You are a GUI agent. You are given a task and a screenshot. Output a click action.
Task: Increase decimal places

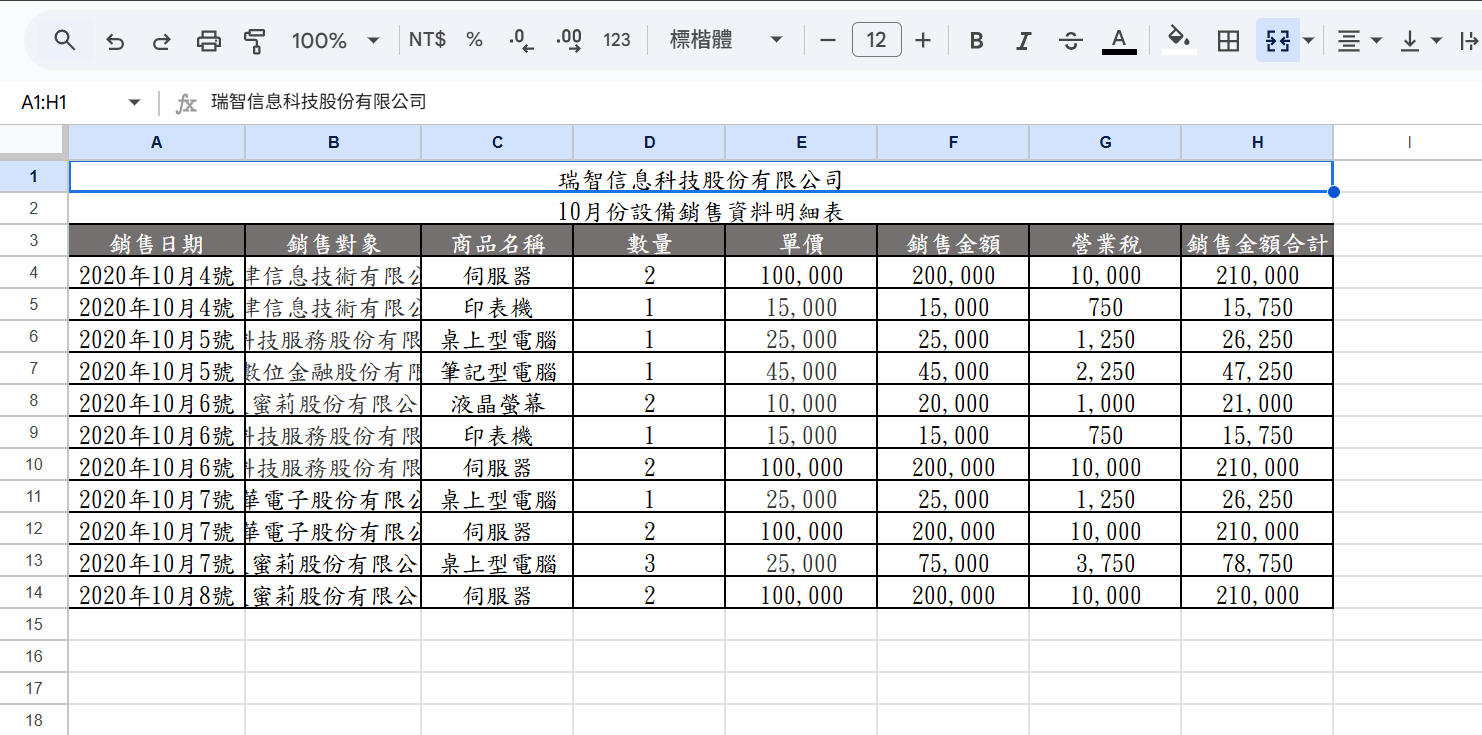pyautogui.click(x=569, y=41)
